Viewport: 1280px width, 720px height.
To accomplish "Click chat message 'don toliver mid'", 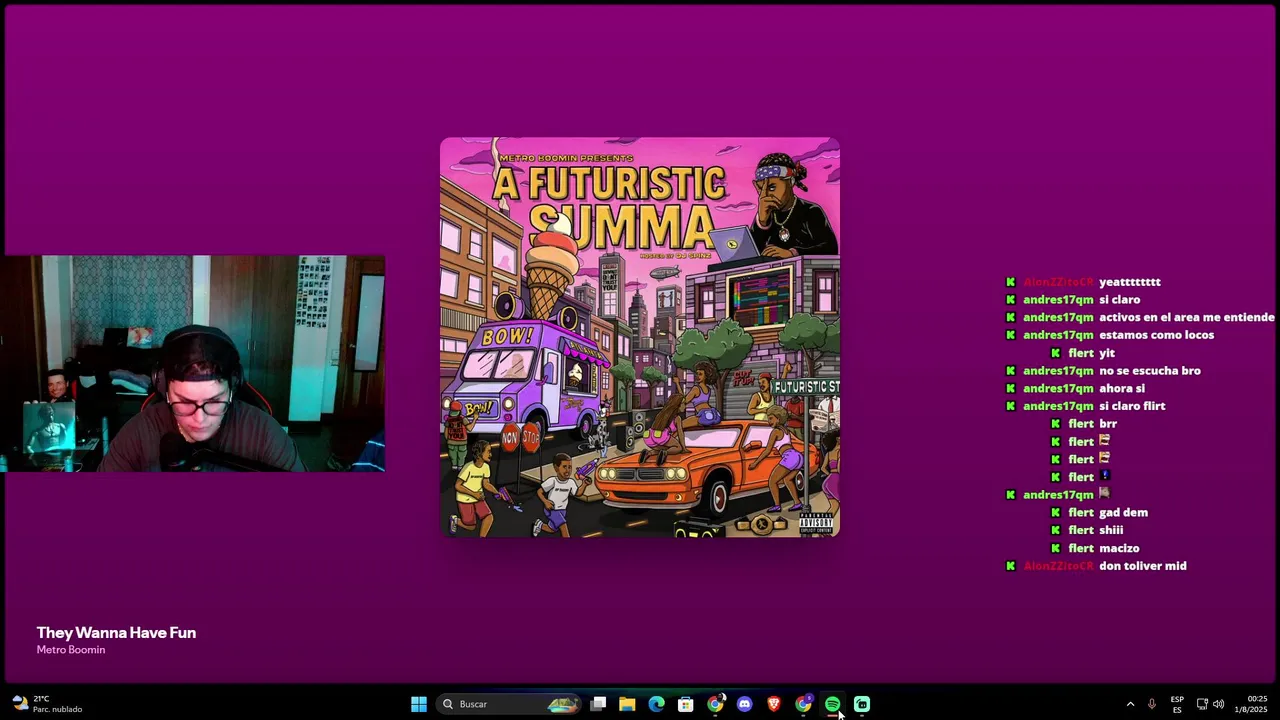I will pos(1142,566).
